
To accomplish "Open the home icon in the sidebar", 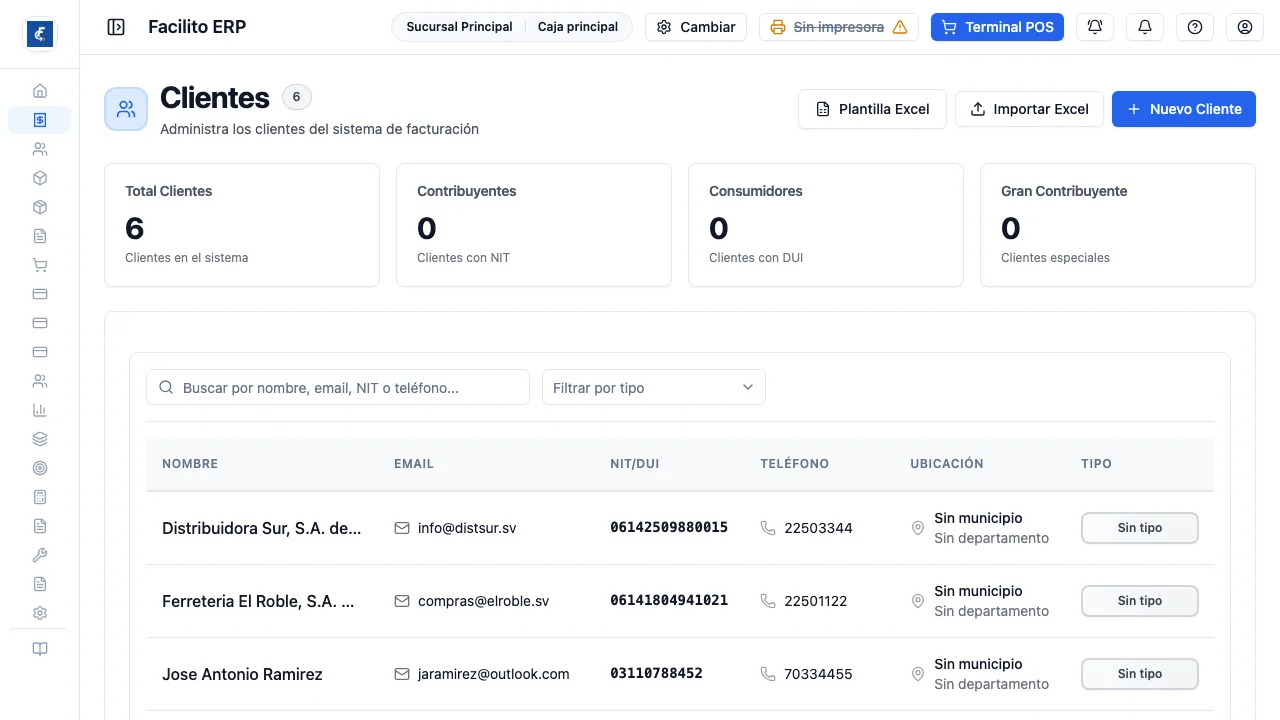I will tap(40, 91).
